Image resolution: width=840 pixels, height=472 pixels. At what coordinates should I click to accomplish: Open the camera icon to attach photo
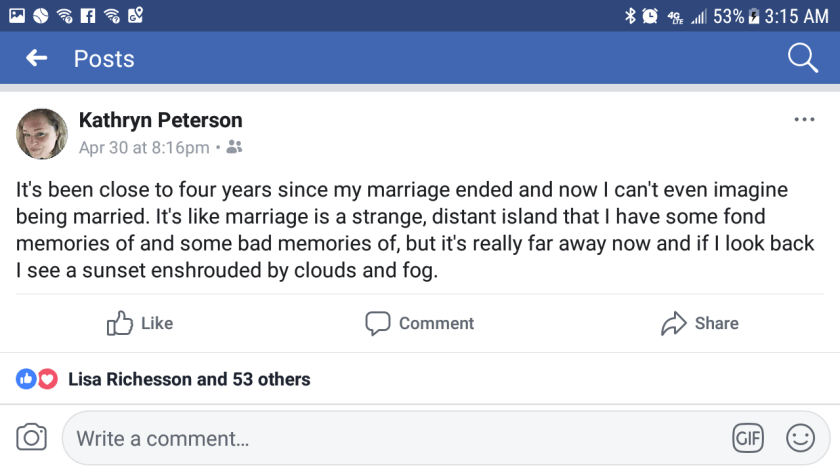tap(32, 437)
